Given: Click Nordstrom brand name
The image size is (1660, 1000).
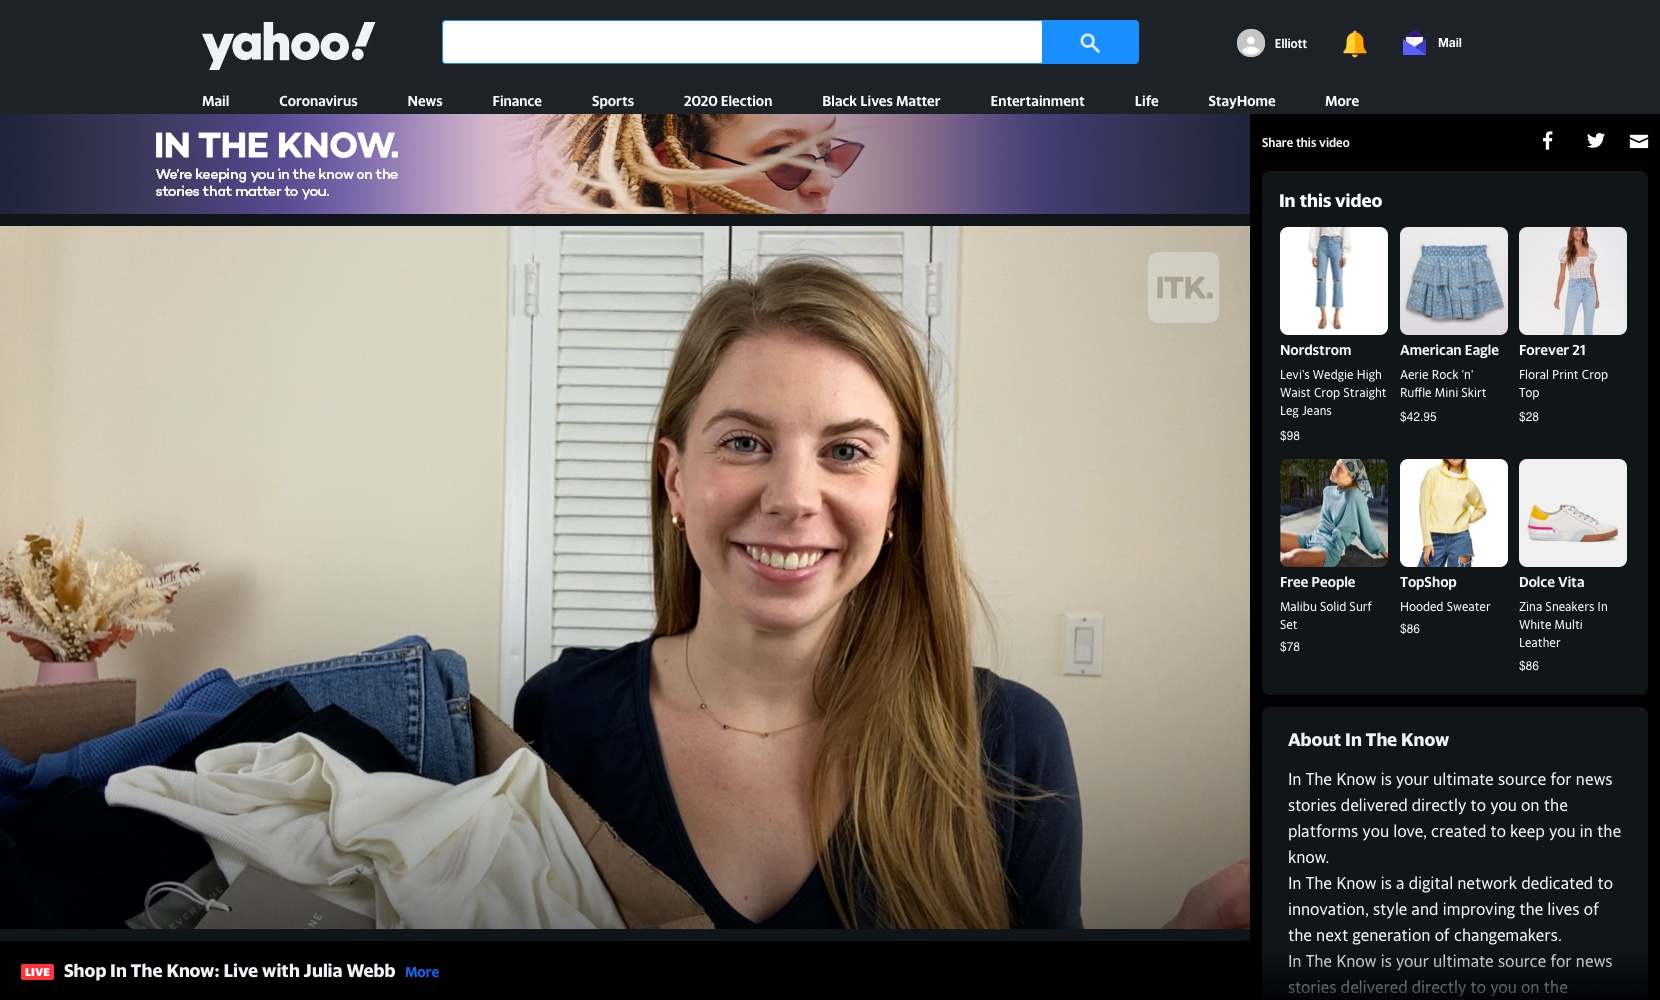Looking at the screenshot, I should [x=1315, y=350].
